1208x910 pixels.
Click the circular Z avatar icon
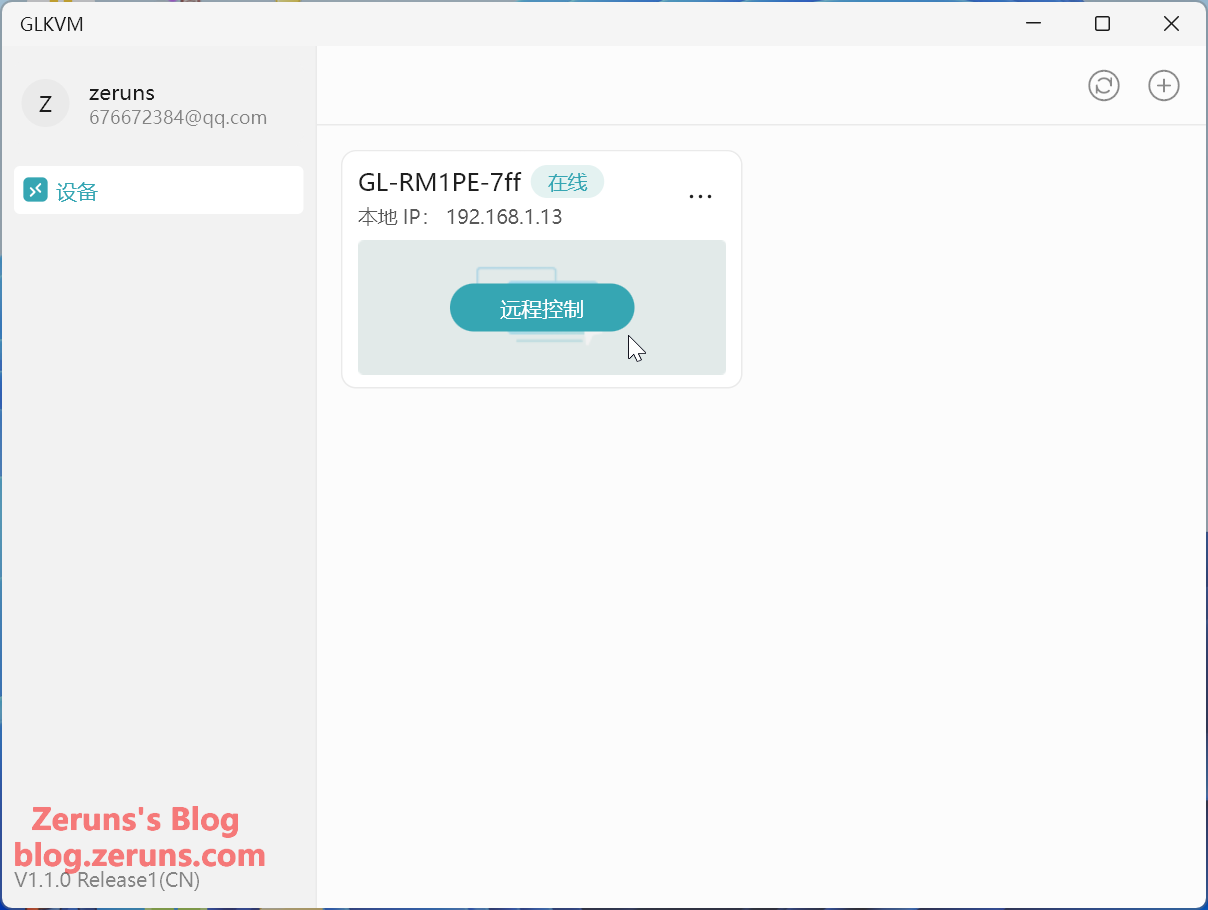click(x=45, y=104)
